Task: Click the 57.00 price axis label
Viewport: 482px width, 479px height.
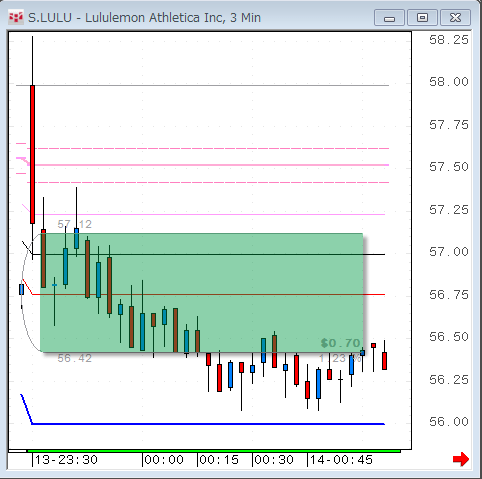Action: click(x=449, y=252)
